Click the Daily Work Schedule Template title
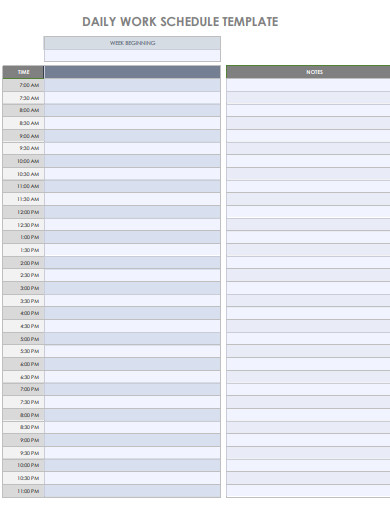 180,22
